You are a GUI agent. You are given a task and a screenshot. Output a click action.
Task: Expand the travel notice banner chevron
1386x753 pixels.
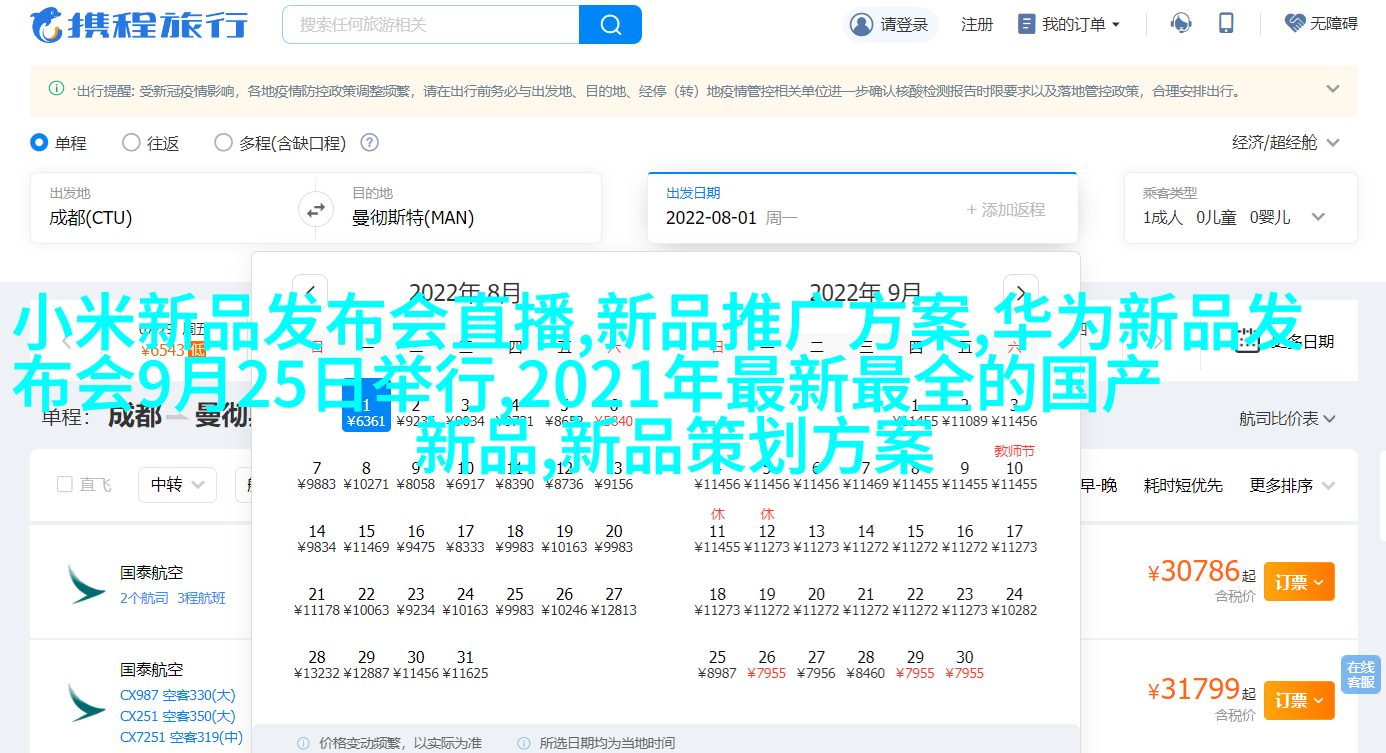tap(1332, 89)
